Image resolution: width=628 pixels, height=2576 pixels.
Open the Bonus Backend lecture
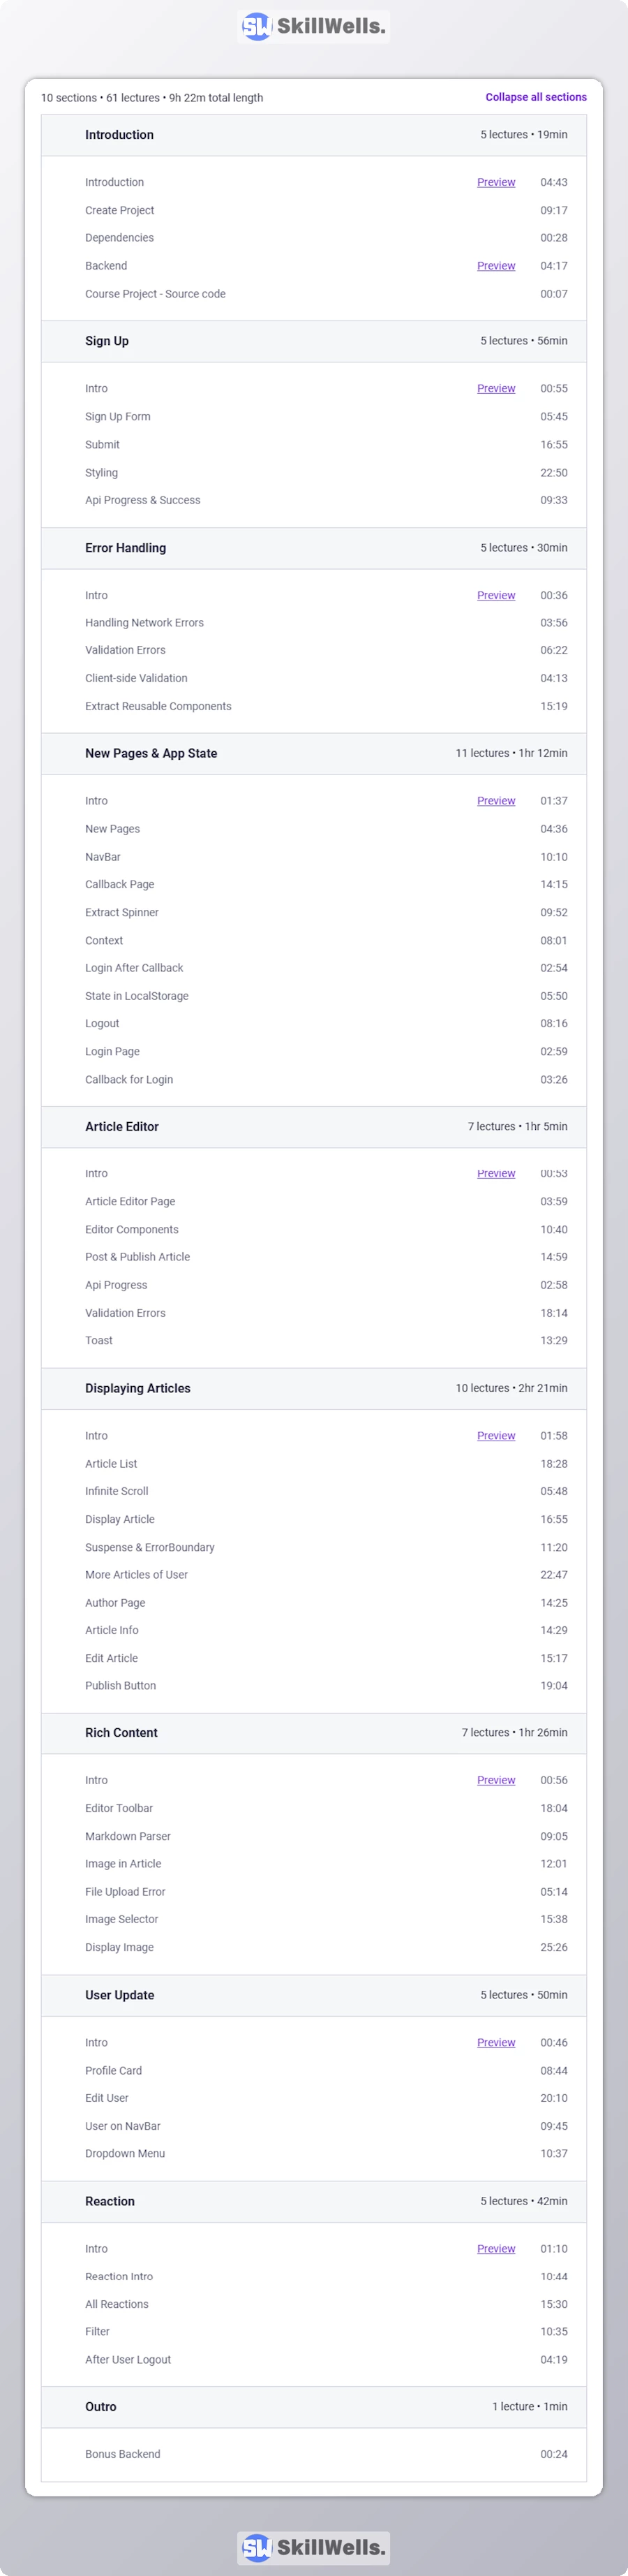pyautogui.click(x=123, y=2453)
